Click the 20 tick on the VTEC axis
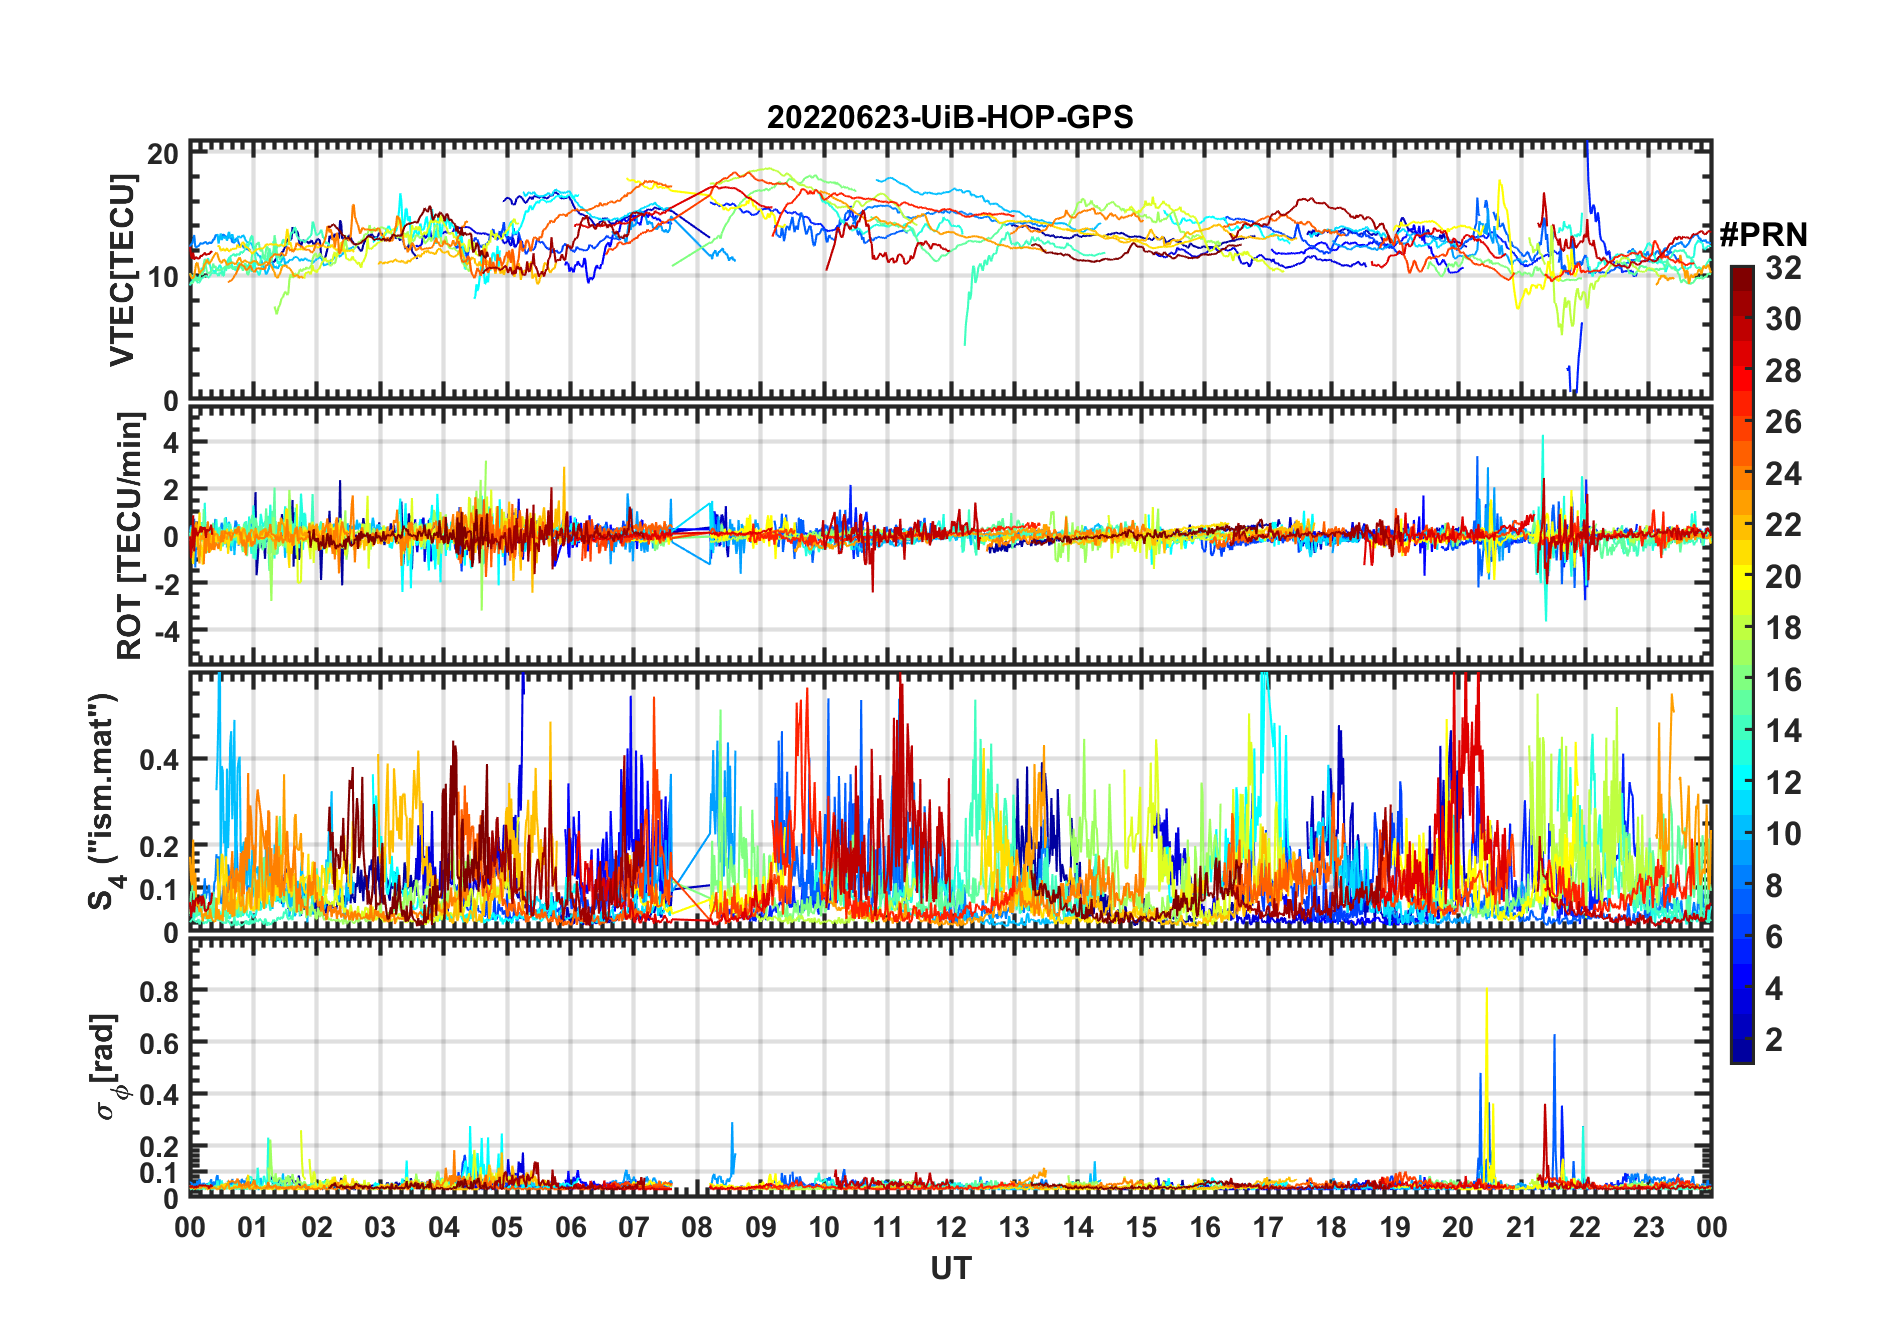1902x1330 pixels. click(162, 154)
